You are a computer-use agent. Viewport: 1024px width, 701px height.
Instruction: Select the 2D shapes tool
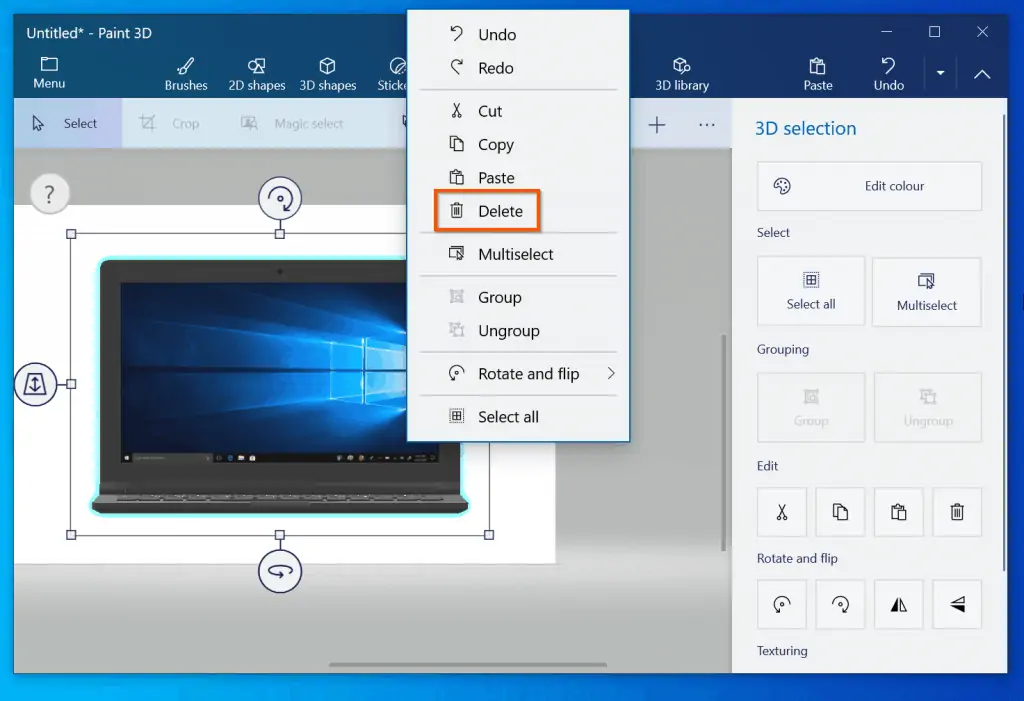tap(257, 74)
